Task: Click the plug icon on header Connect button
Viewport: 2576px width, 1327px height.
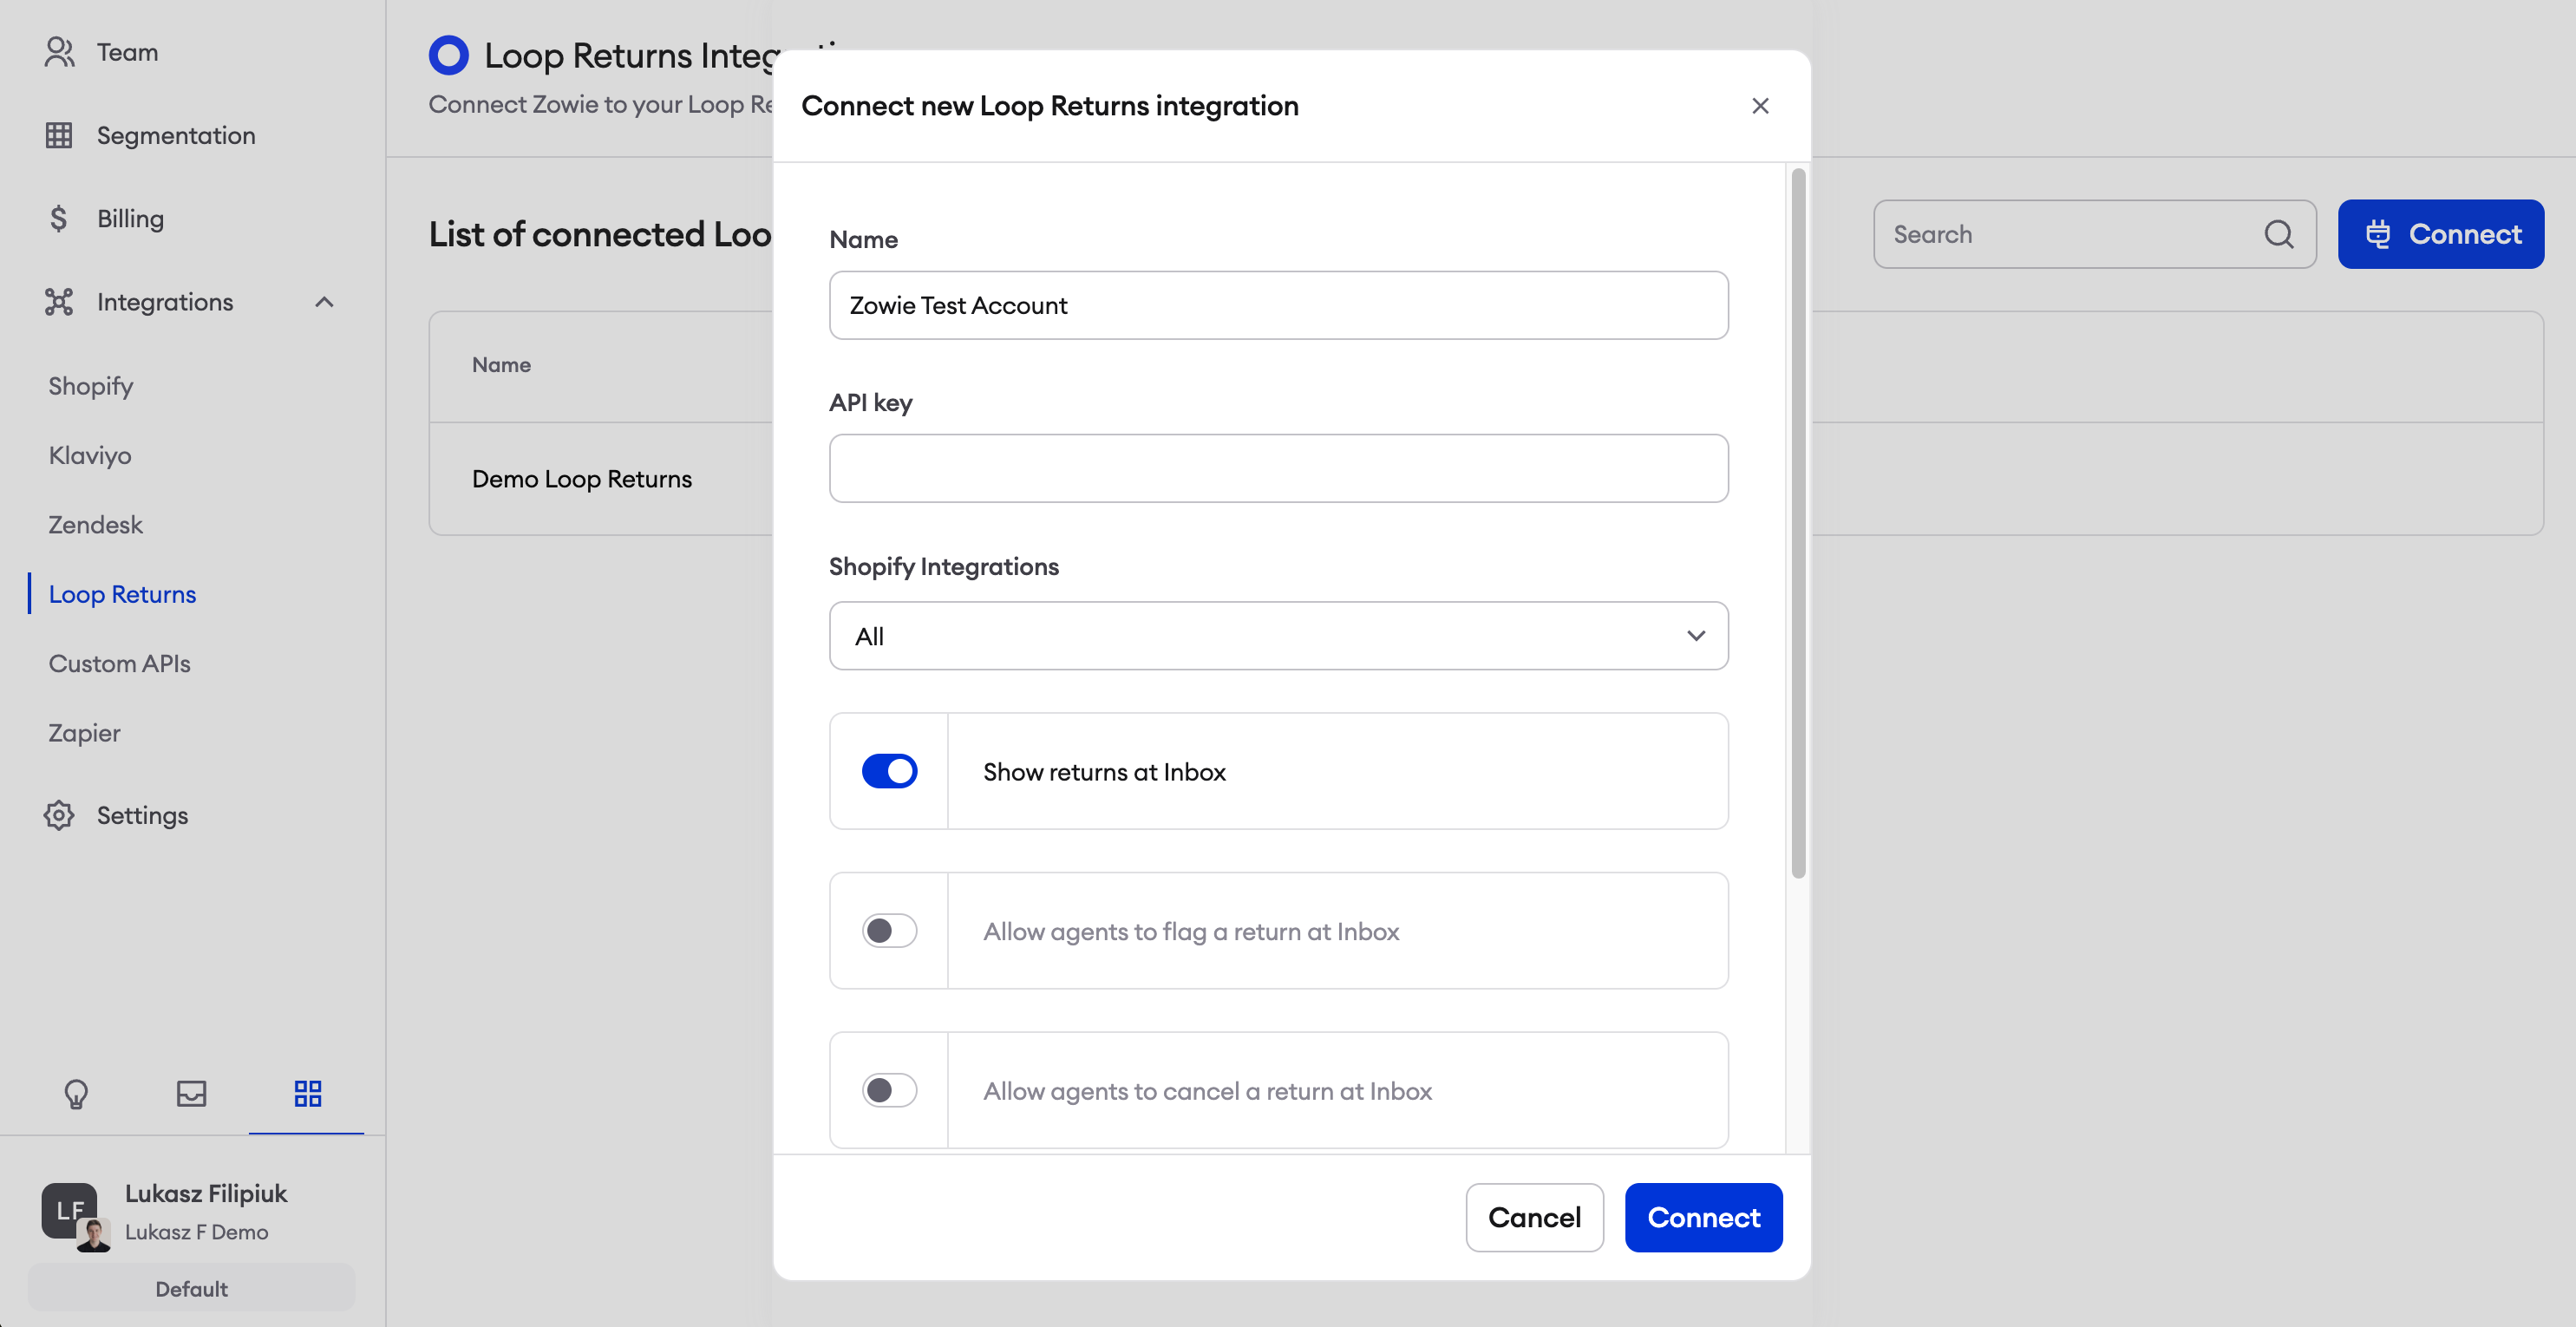Action: pyautogui.click(x=2378, y=234)
